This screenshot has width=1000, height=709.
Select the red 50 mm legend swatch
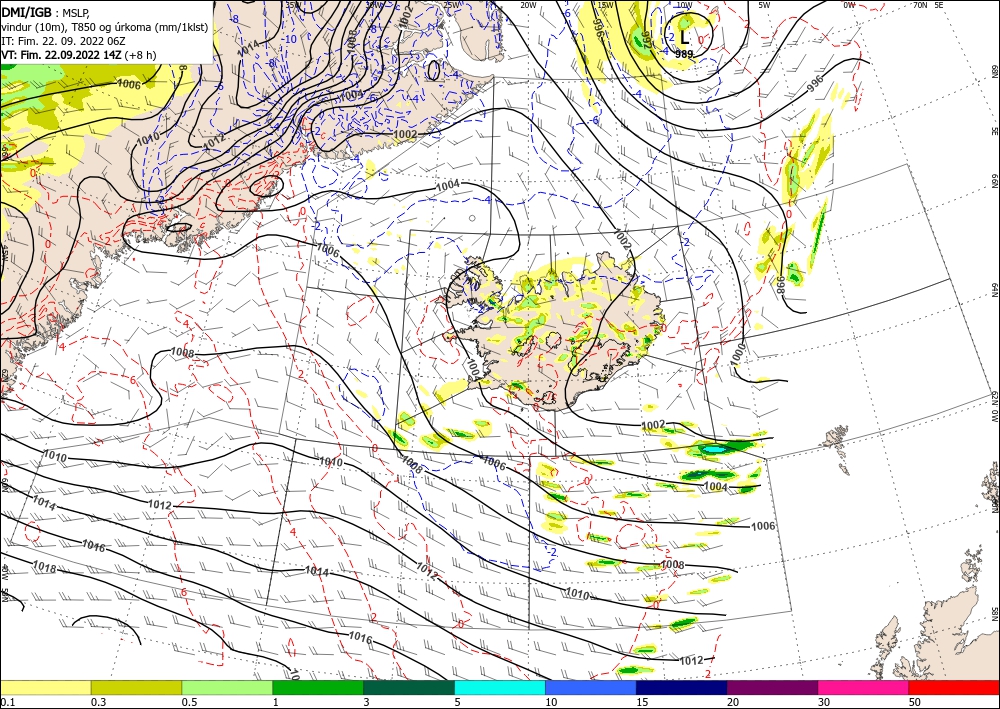tap(954, 687)
